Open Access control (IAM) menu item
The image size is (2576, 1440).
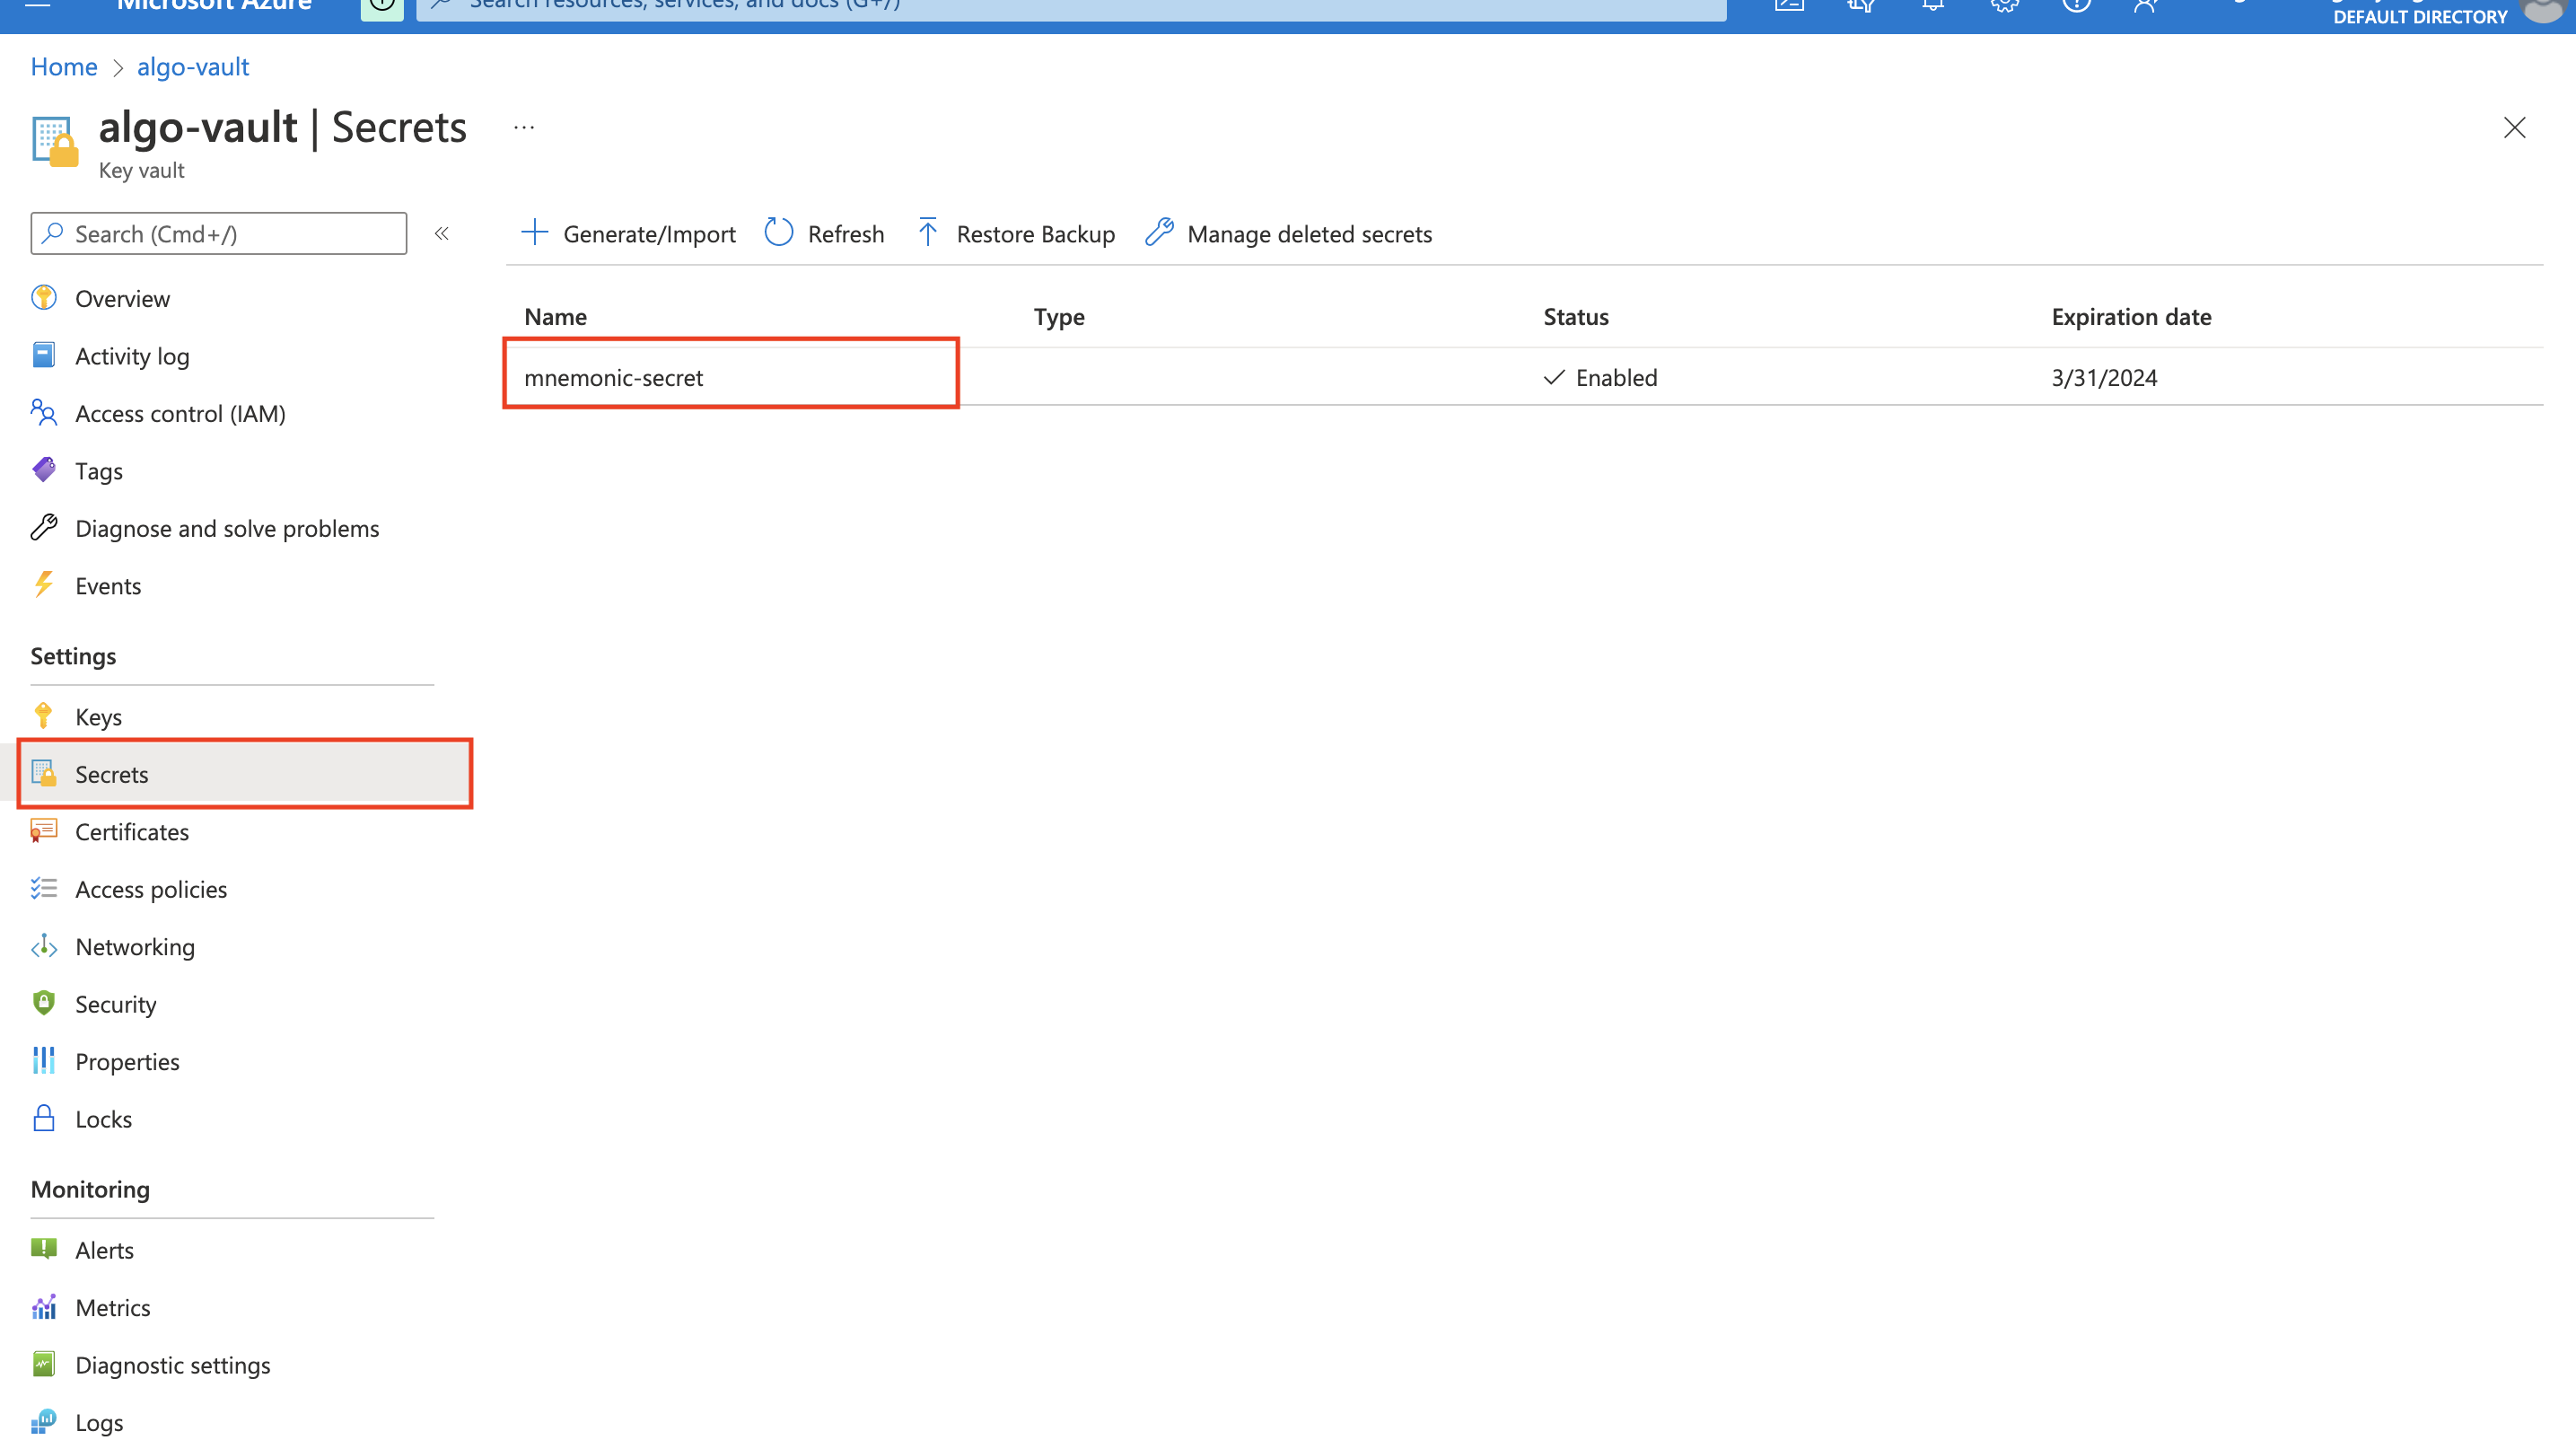[179, 413]
